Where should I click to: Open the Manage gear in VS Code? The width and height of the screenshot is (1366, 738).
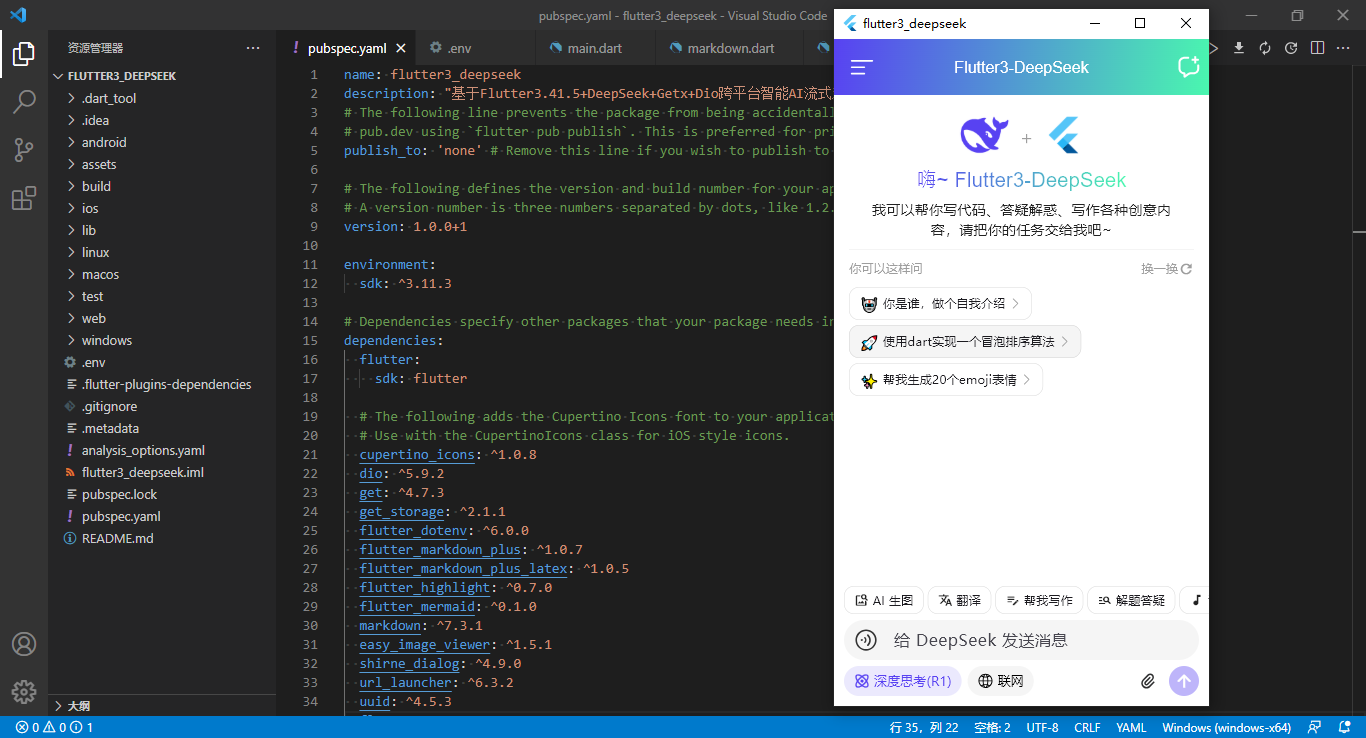pos(24,691)
